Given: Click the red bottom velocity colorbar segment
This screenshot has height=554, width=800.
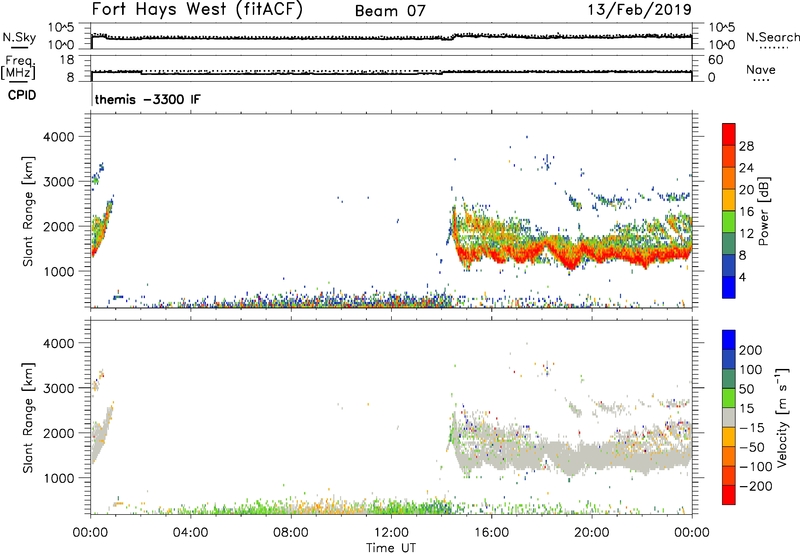Looking at the screenshot, I should tap(729, 495).
